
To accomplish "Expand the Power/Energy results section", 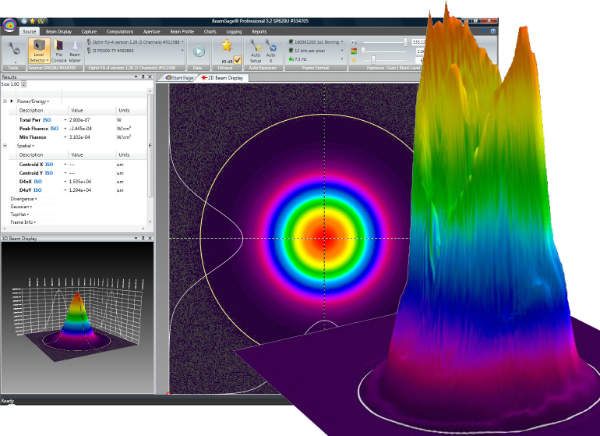I will tap(30, 101).
